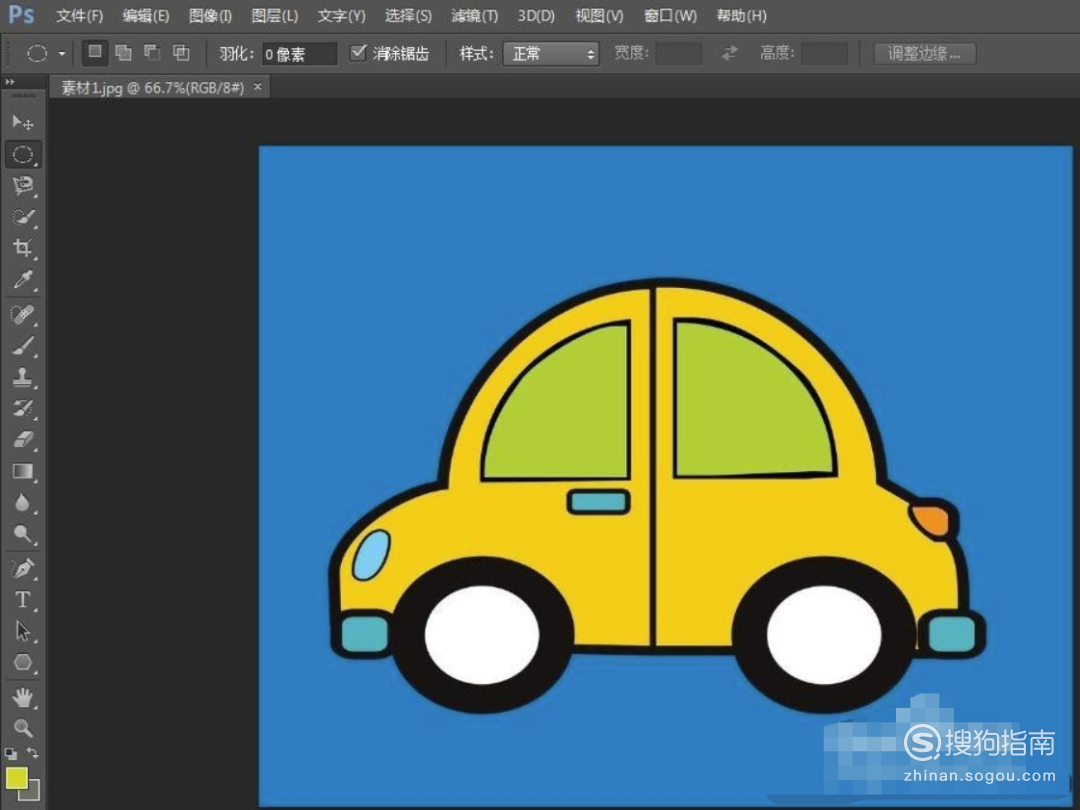Viewport: 1080px width, 810px height.
Task: Select the Brush tool
Action: [23, 346]
